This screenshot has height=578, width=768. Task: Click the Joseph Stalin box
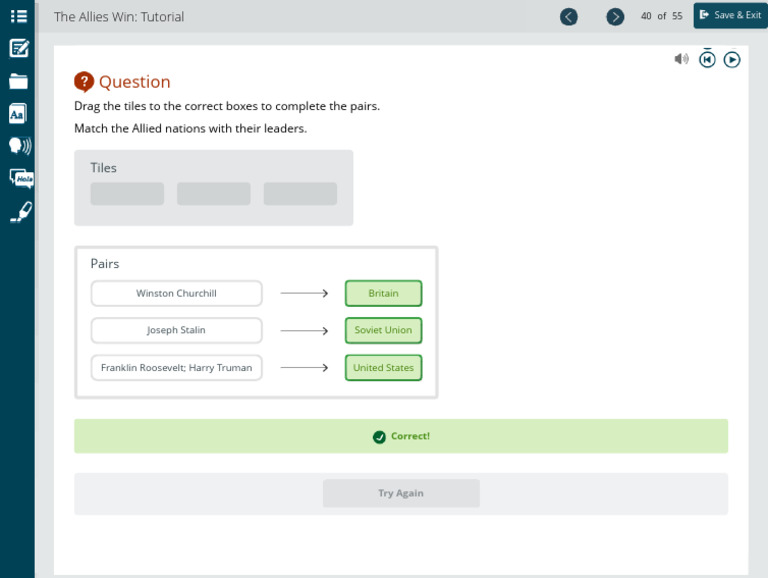[x=176, y=330]
